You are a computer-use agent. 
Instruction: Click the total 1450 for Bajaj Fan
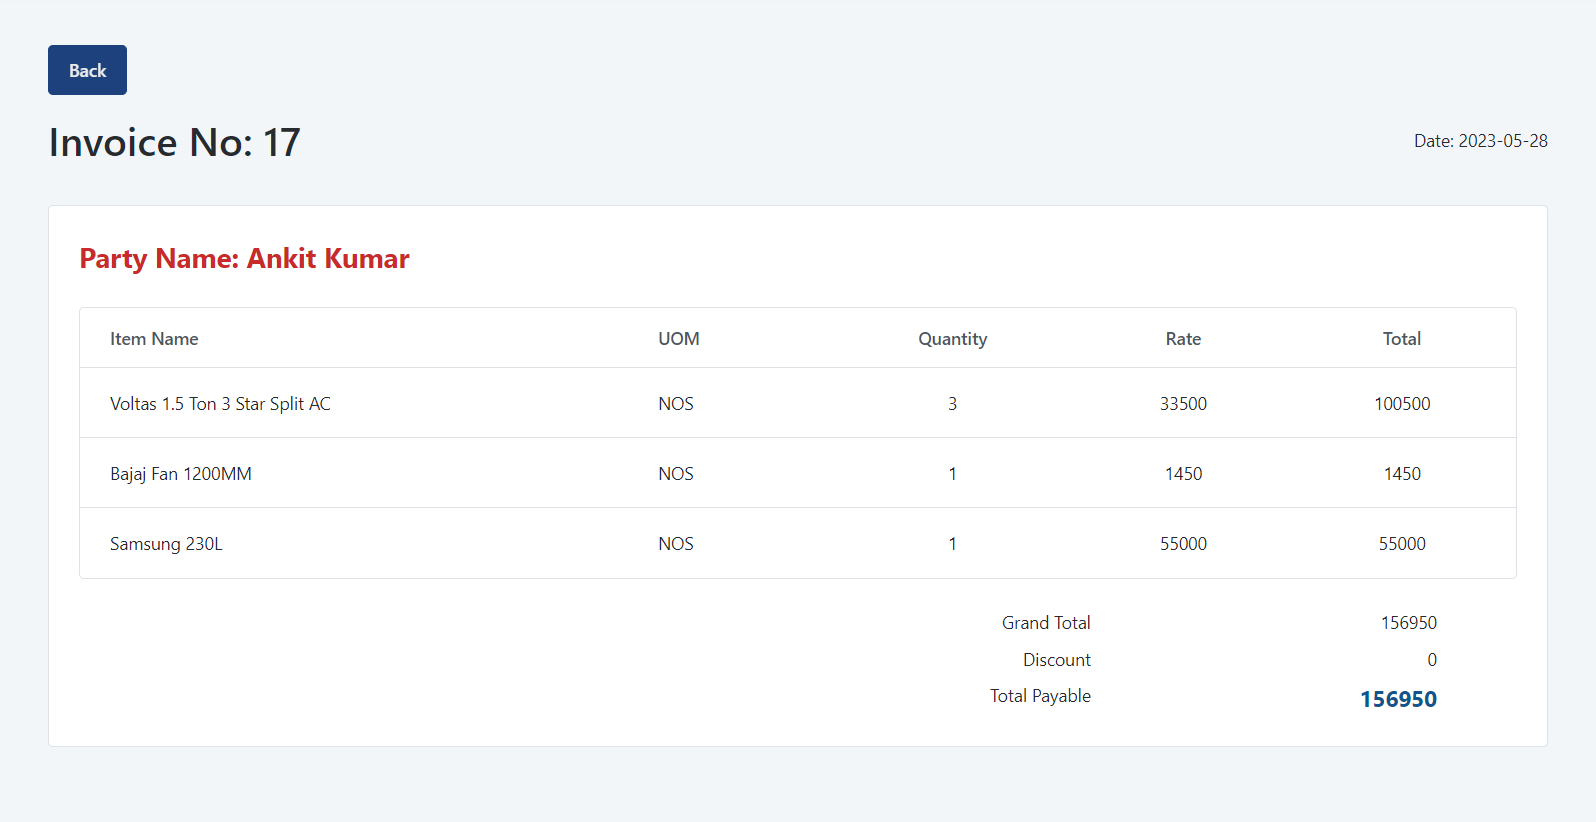tap(1402, 473)
